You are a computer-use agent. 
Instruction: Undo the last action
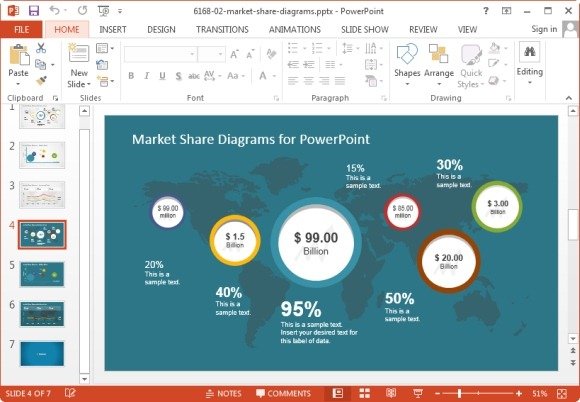(54, 11)
